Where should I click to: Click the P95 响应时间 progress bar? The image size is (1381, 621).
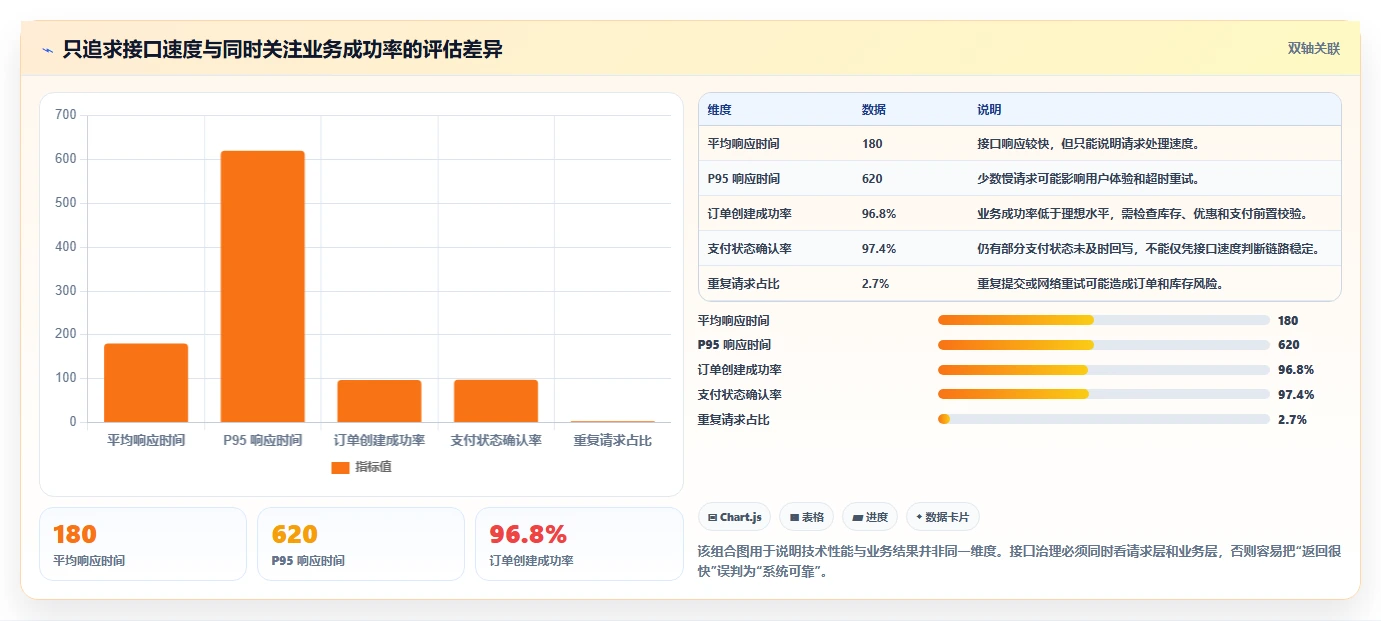pyautogui.click(x=1103, y=345)
